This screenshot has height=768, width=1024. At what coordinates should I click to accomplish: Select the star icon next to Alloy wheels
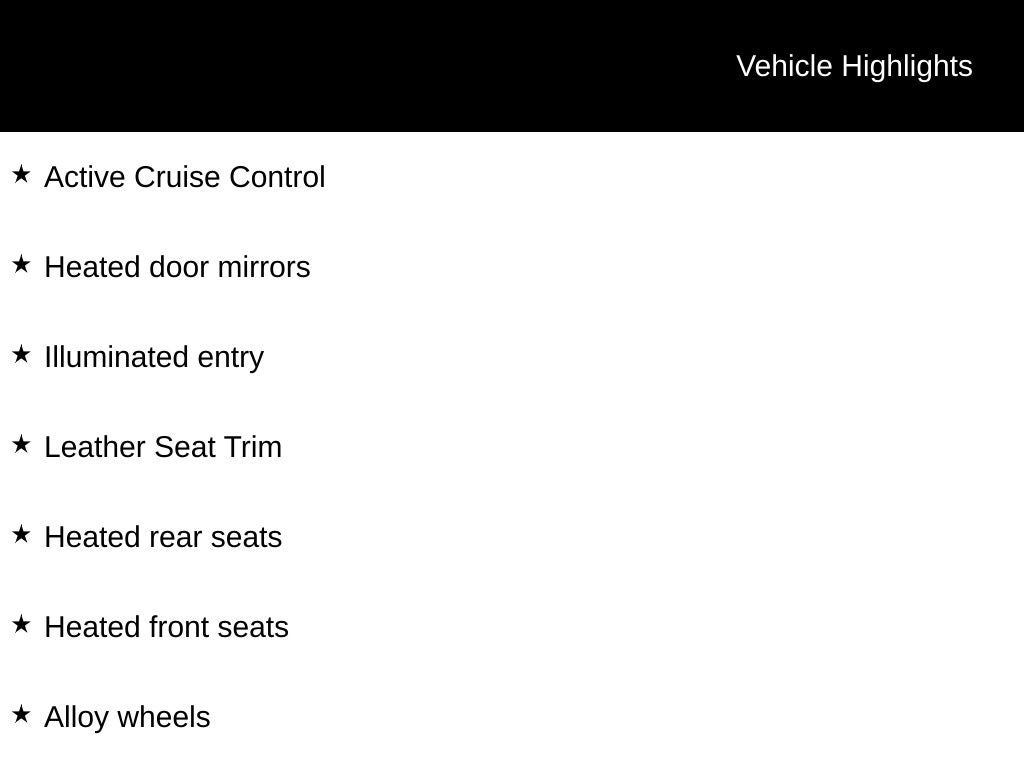click(x=21, y=715)
